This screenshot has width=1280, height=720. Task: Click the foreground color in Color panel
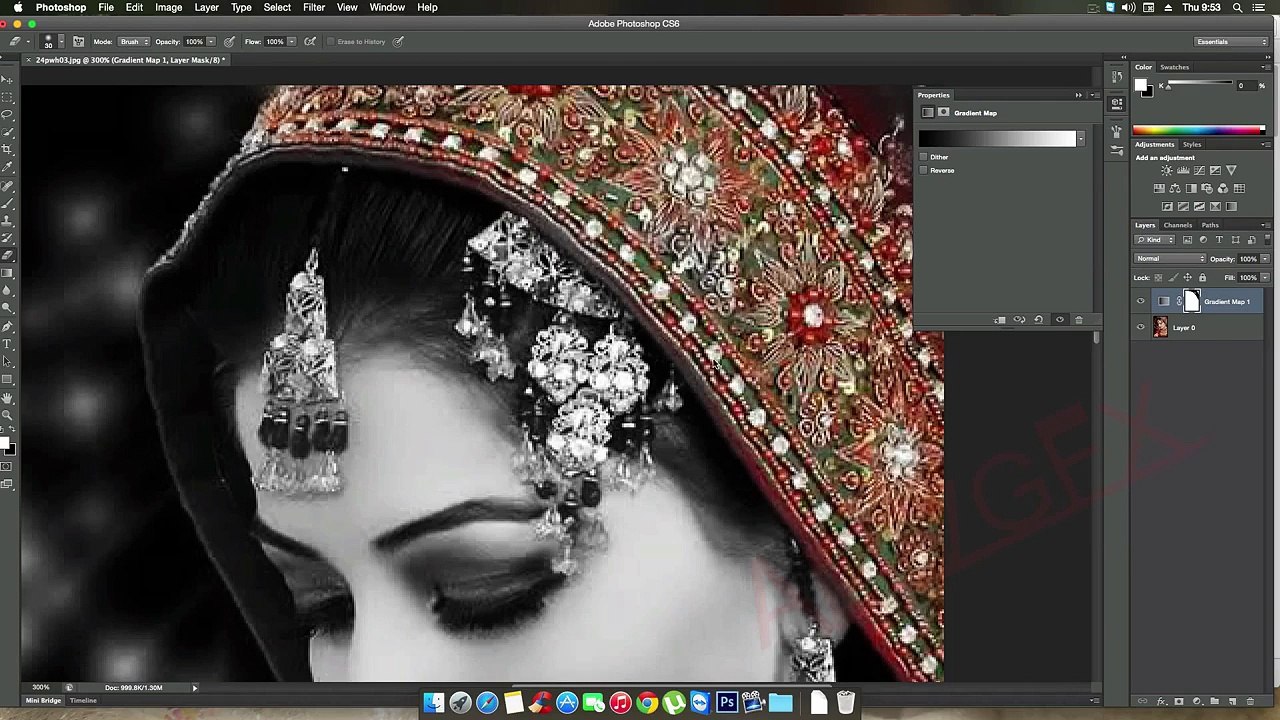(1140, 85)
